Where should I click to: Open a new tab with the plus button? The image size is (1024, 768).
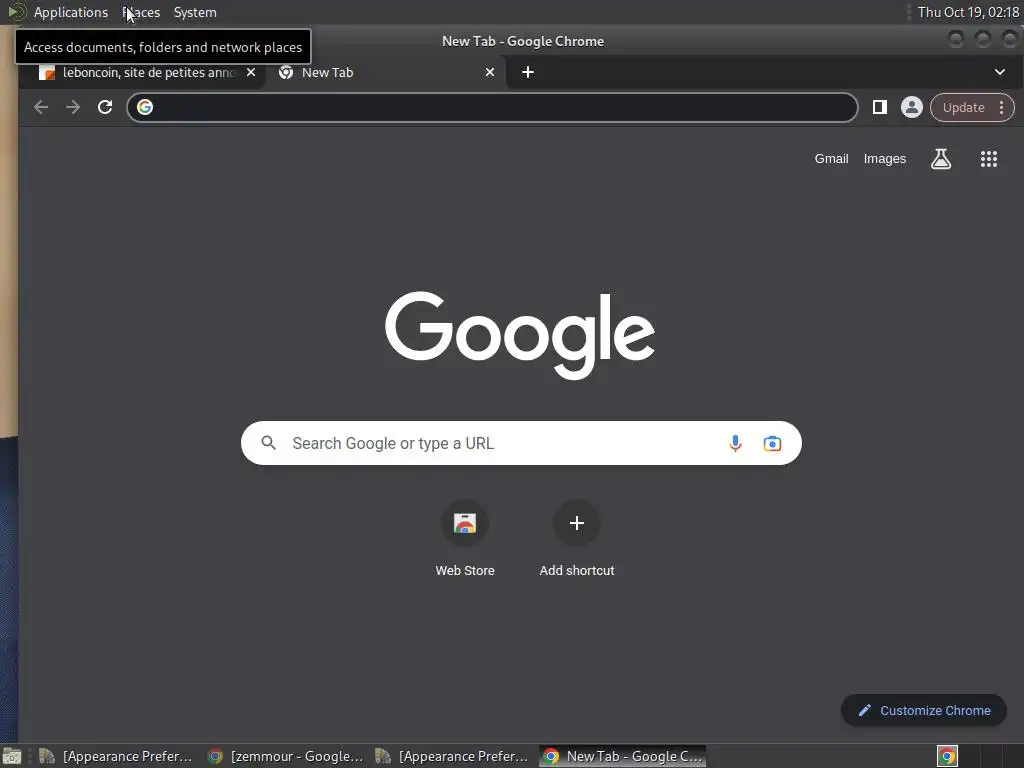(528, 72)
